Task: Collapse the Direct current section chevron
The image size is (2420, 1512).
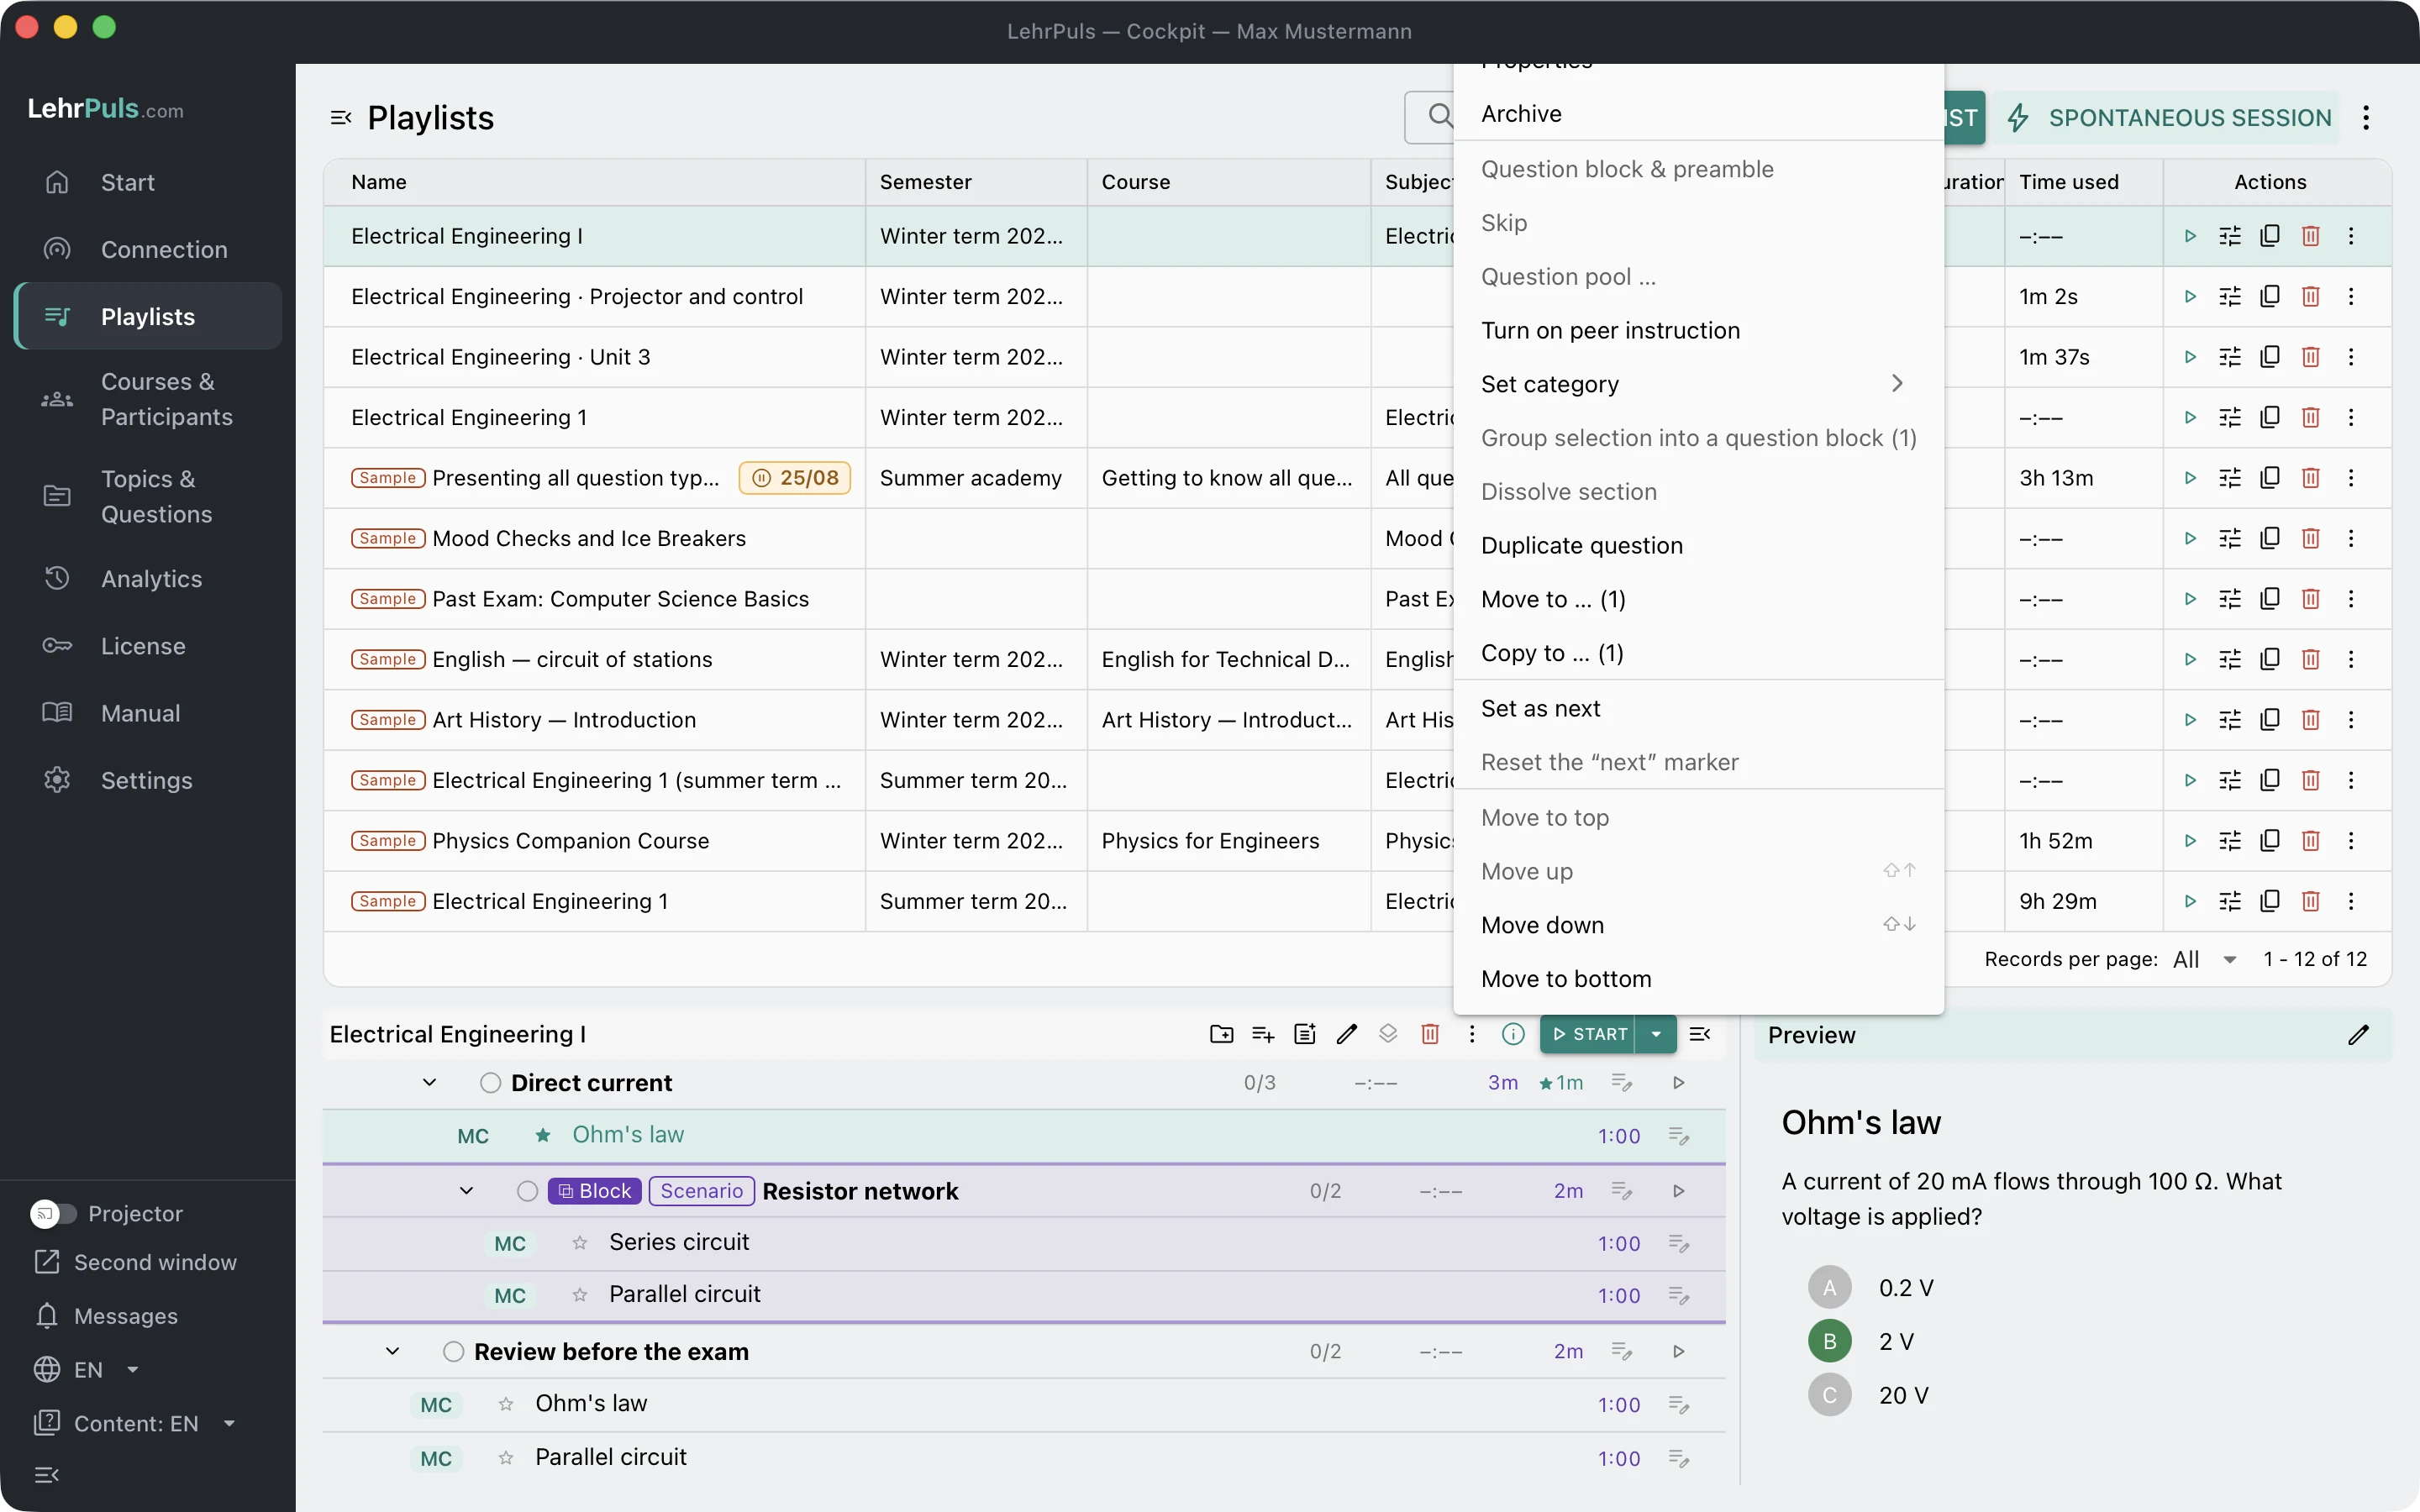Action: point(429,1083)
